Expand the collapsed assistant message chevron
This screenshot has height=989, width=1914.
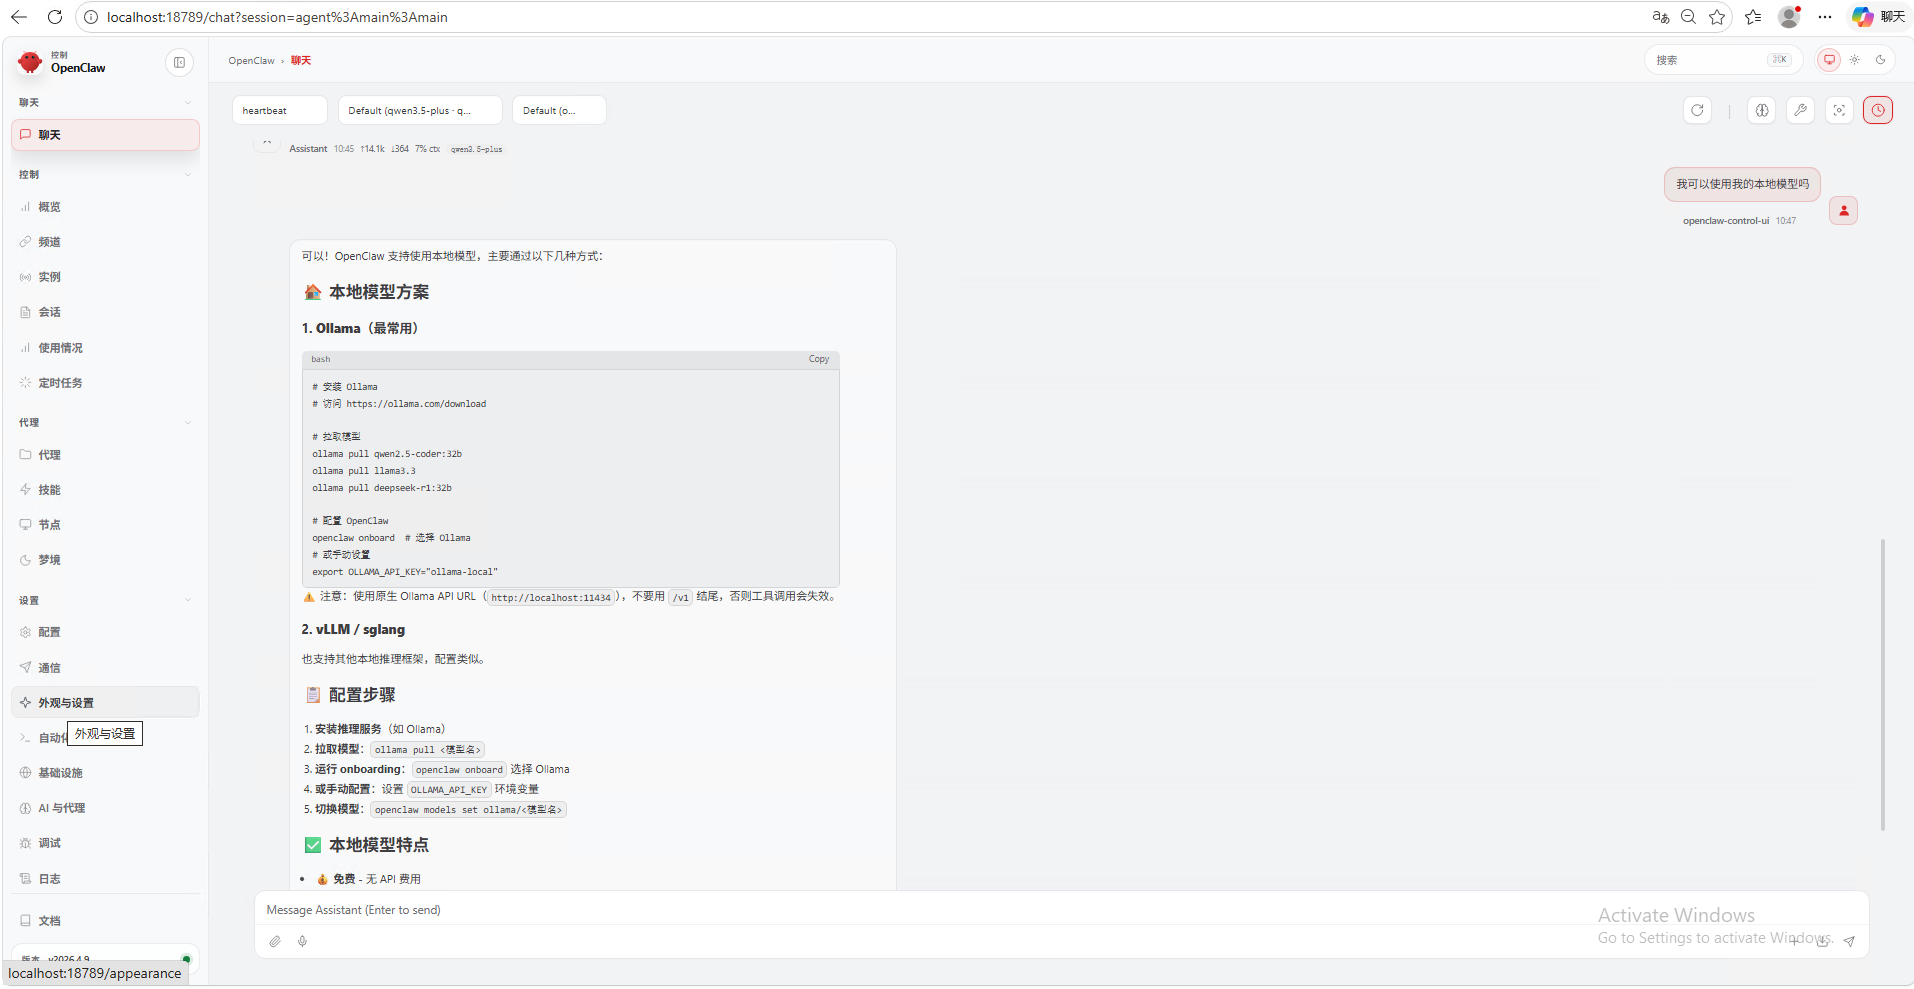pyautogui.click(x=267, y=145)
